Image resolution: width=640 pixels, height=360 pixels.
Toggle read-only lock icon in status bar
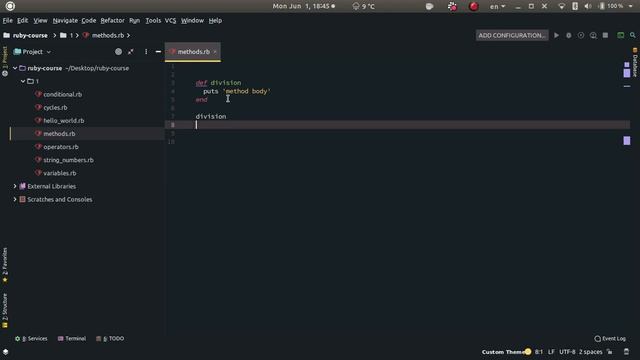[609, 352]
